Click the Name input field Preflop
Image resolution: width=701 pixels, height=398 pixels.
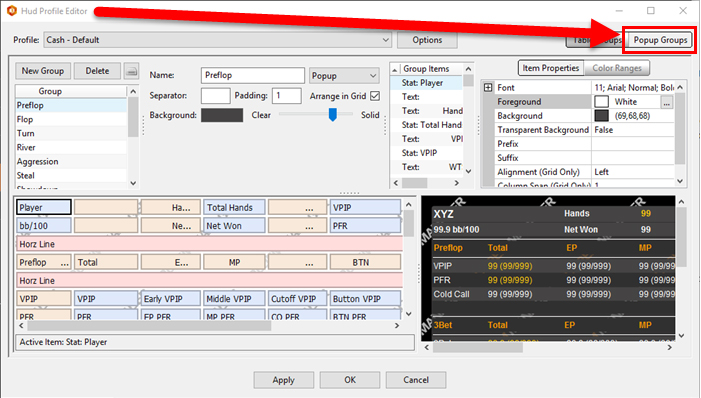253,75
